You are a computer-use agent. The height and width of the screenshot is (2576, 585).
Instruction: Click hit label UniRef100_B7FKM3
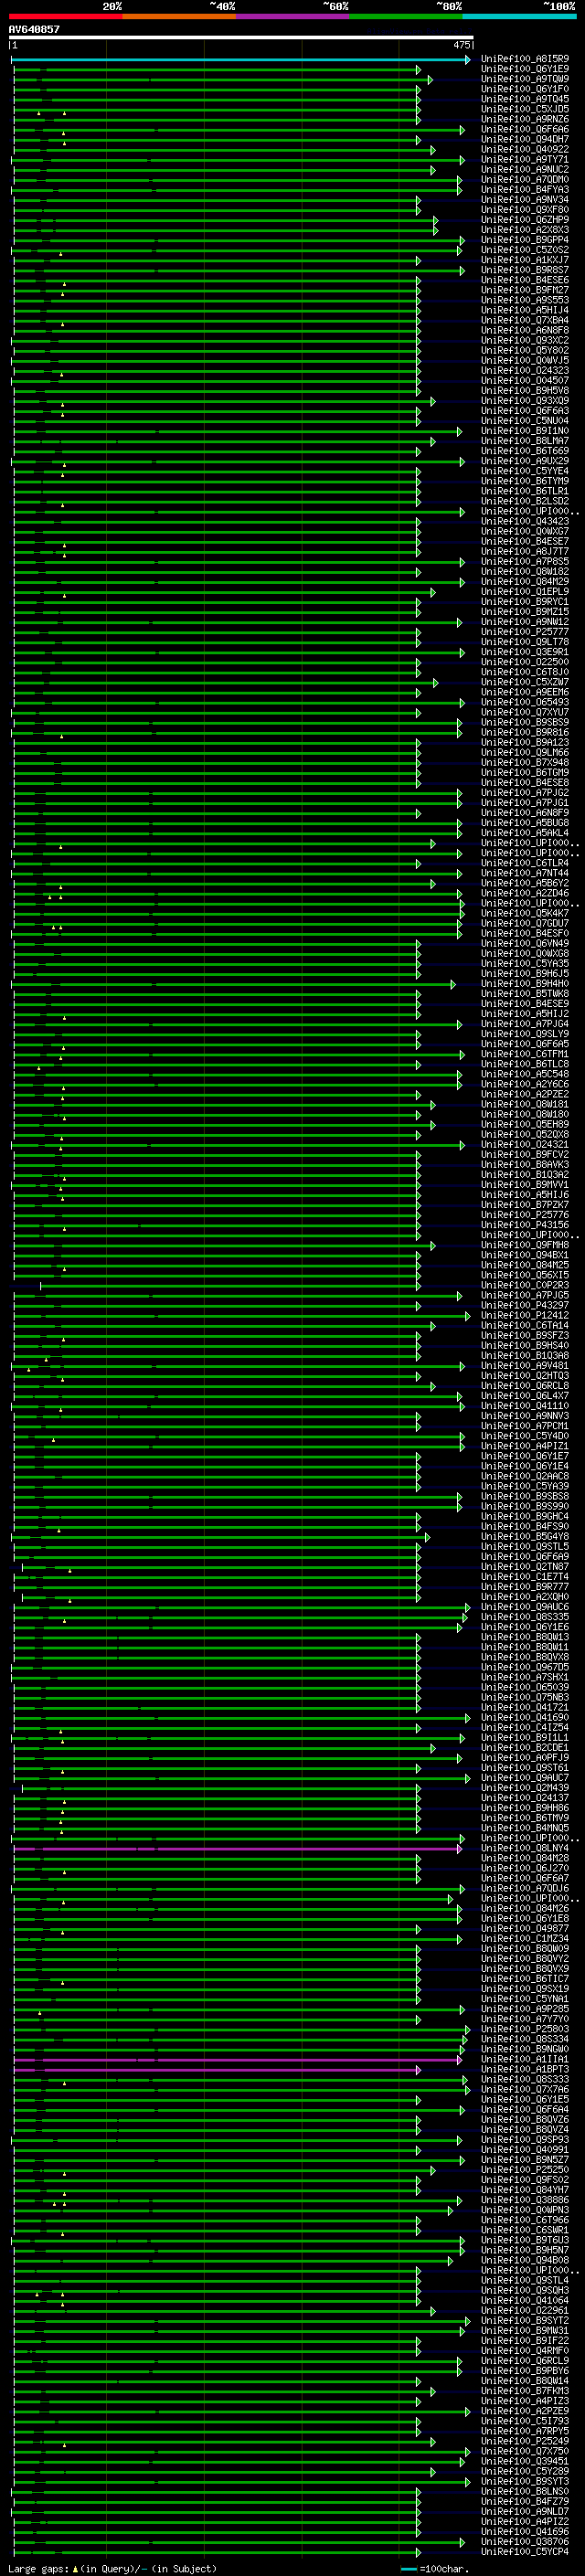pos(525,2390)
